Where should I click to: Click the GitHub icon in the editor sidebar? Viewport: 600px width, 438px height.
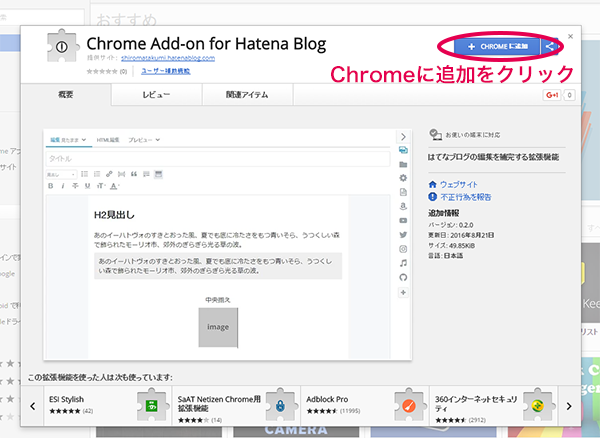tap(403, 277)
